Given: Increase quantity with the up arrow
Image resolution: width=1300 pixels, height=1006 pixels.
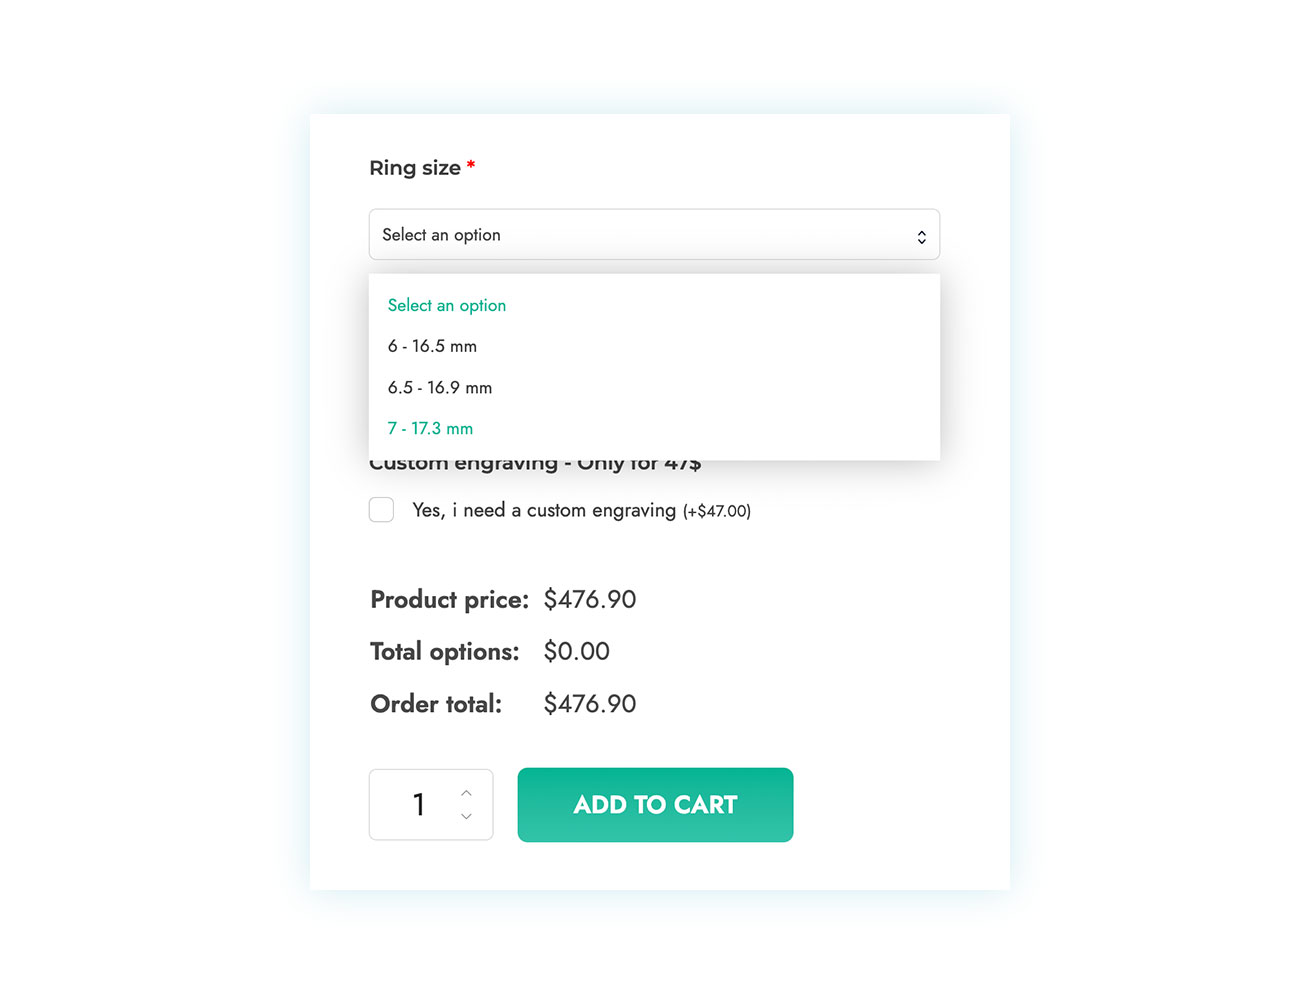Looking at the screenshot, I should (466, 793).
